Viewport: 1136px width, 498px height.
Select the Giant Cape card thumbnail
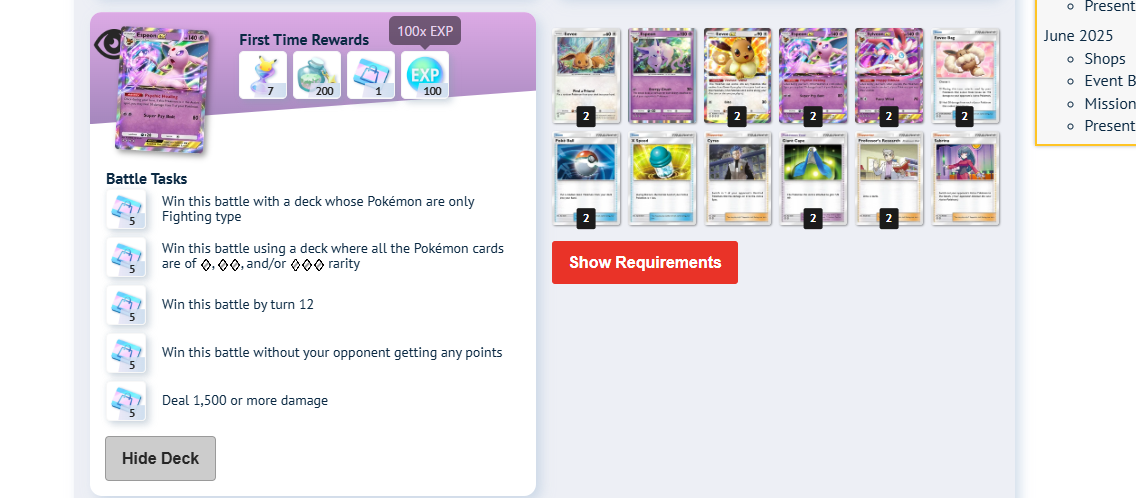tap(813, 178)
